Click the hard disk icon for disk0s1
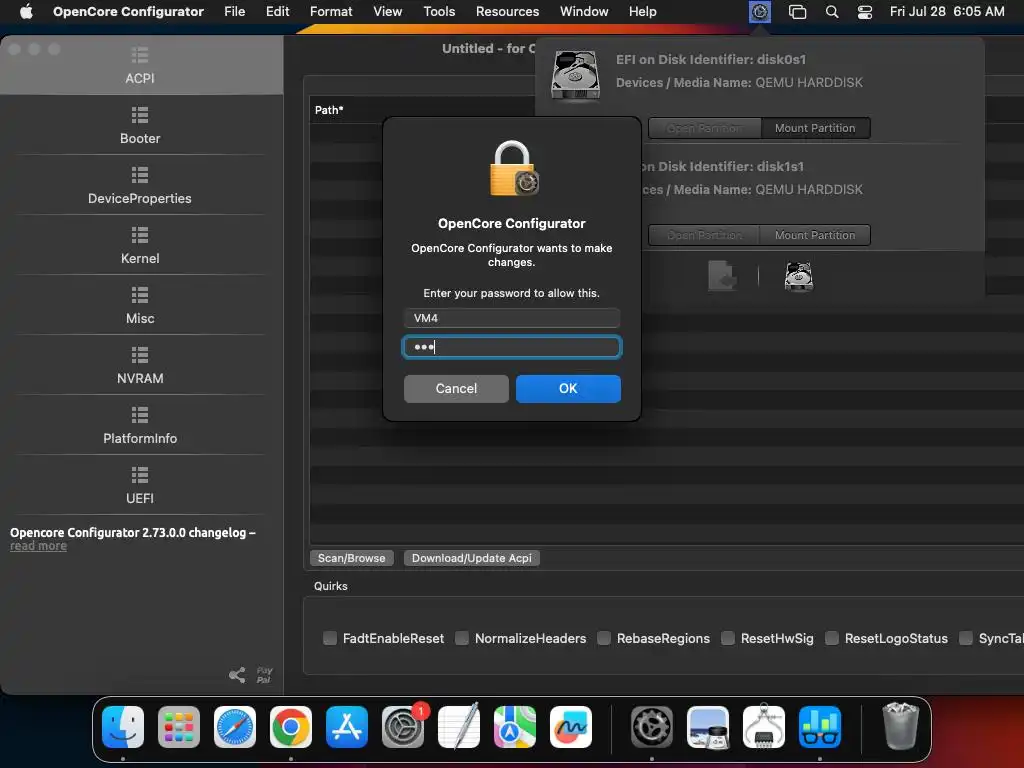Screen dimensions: 1024x768 pyautogui.click(x=575, y=76)
